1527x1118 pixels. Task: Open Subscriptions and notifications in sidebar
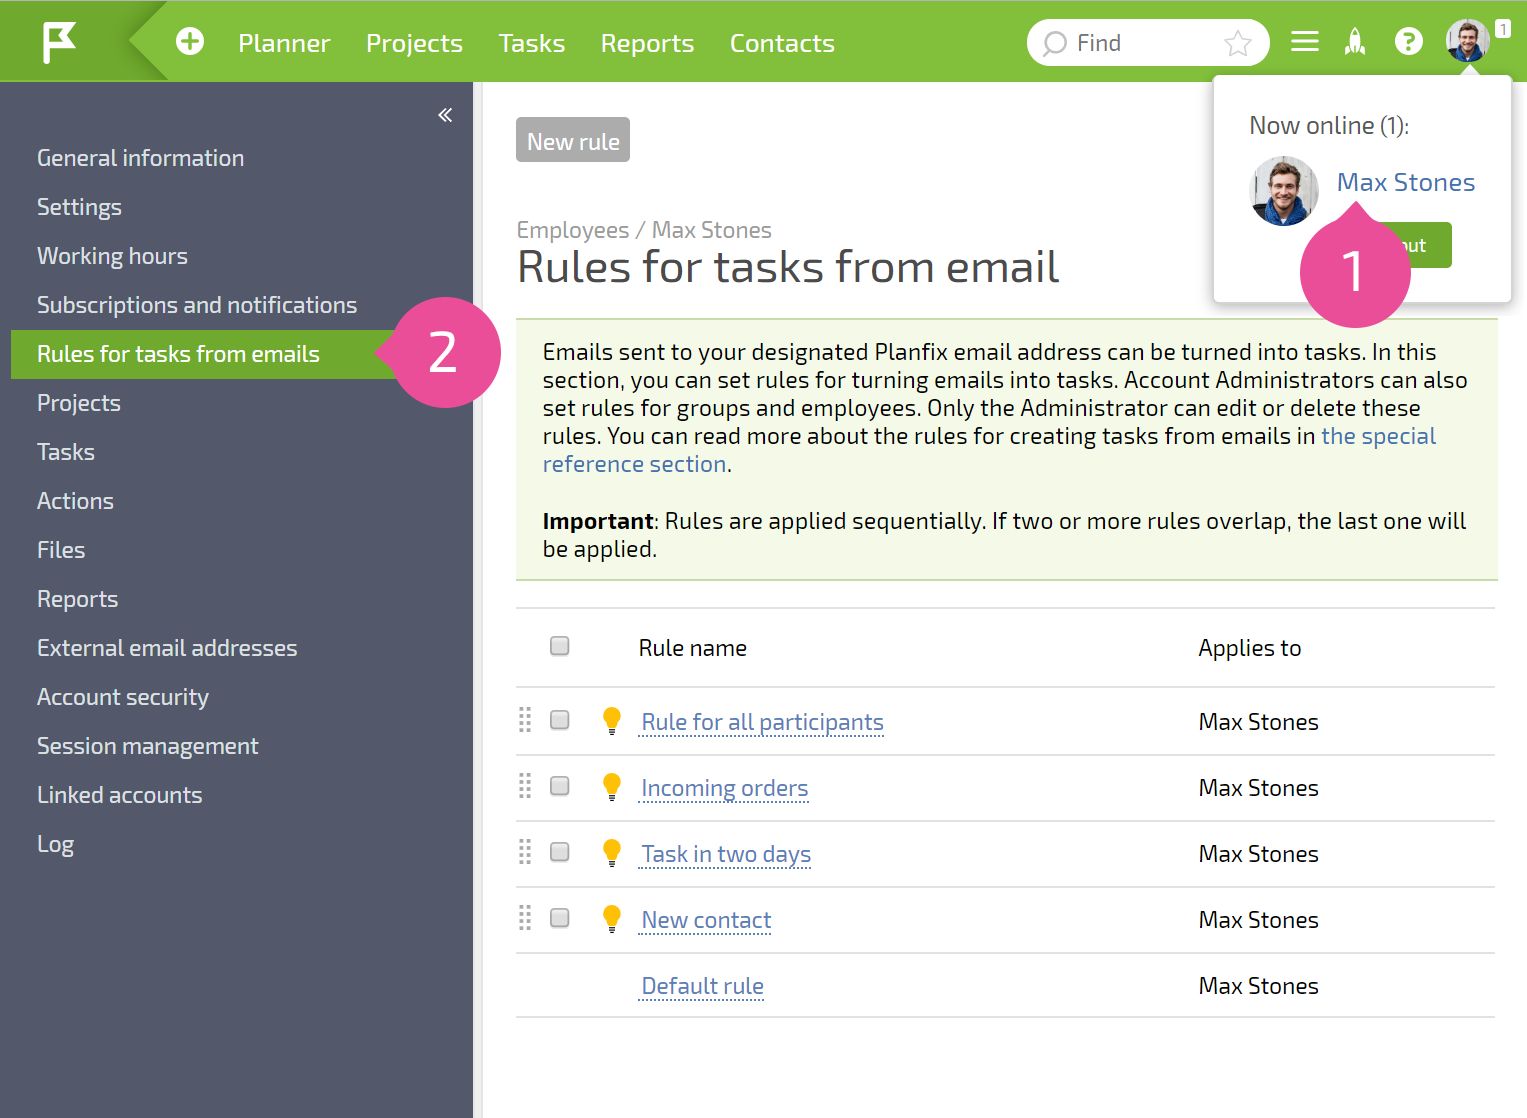point(197,305)
